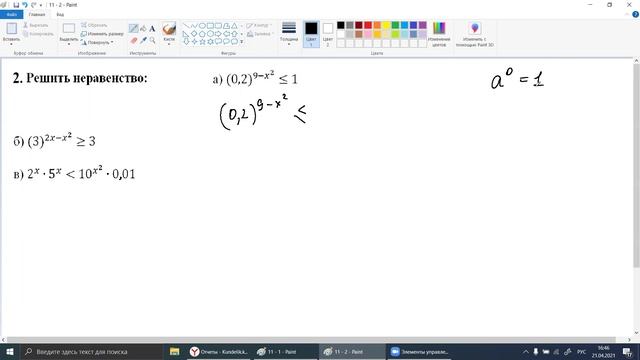The height and width of the screenshot is (360, 640).
Task: Click the Resize (Изменить размер) command
Action: coord(102,34)
